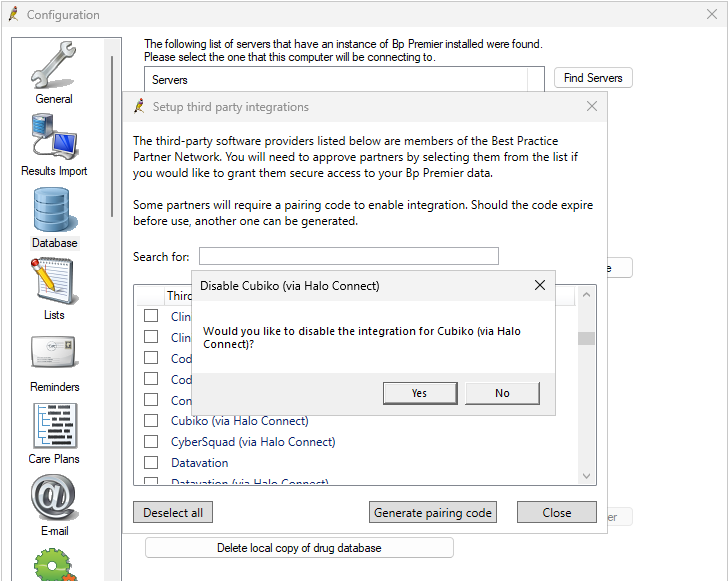Viewport: 728px width, 581px height.
Task: Open the E-mail settings icon
Action: coord(54,498)
